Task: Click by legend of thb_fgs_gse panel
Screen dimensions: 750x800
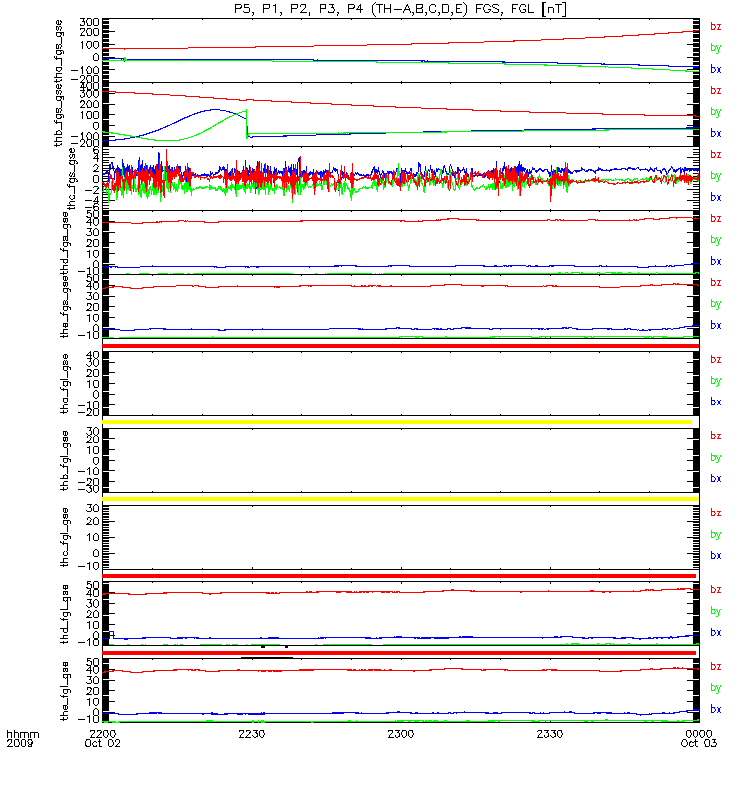Action: [716, 112]
